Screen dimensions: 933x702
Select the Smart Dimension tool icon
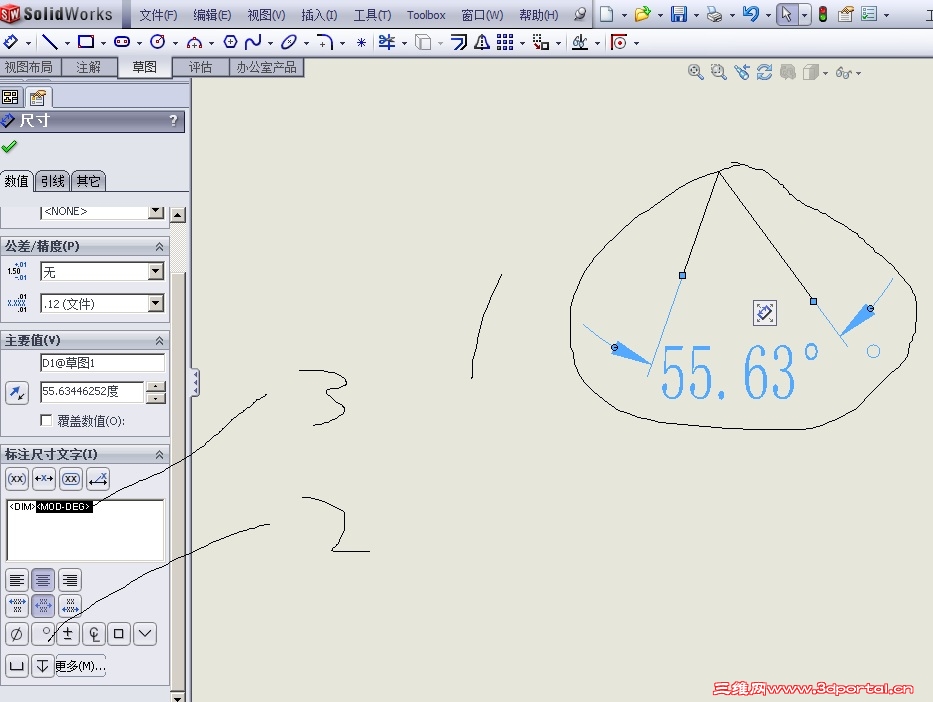pos(10,42)
